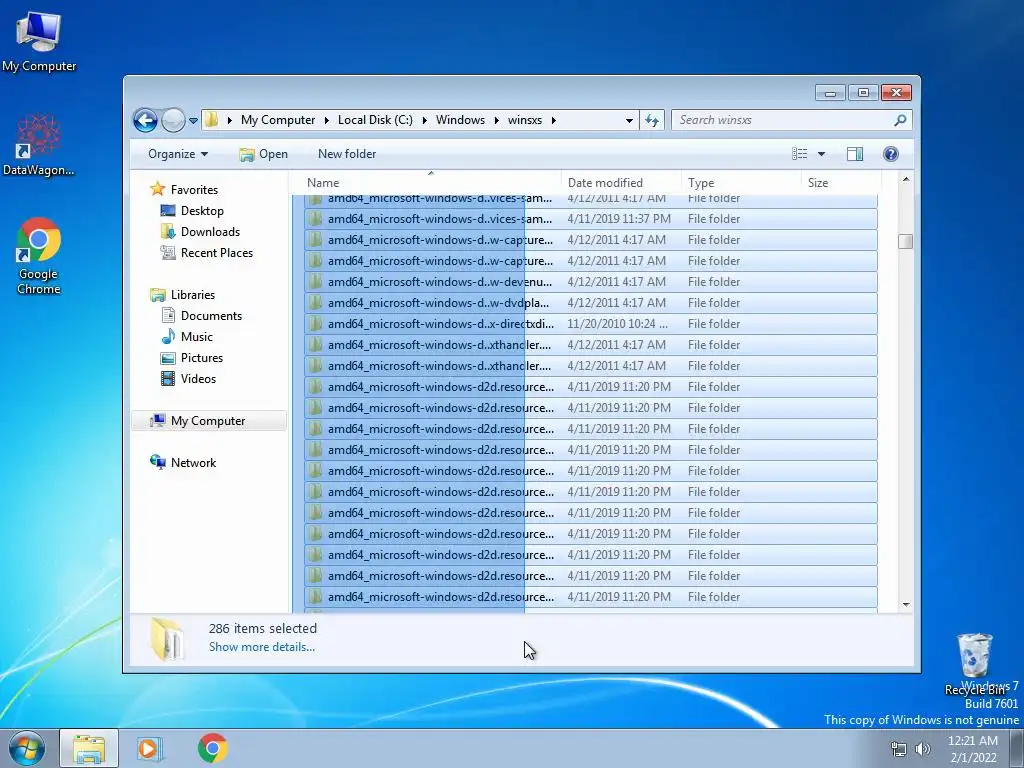Open Google Chrome desktop shortcut
Screen dimensions: 1024x768
tap(39, 257)
